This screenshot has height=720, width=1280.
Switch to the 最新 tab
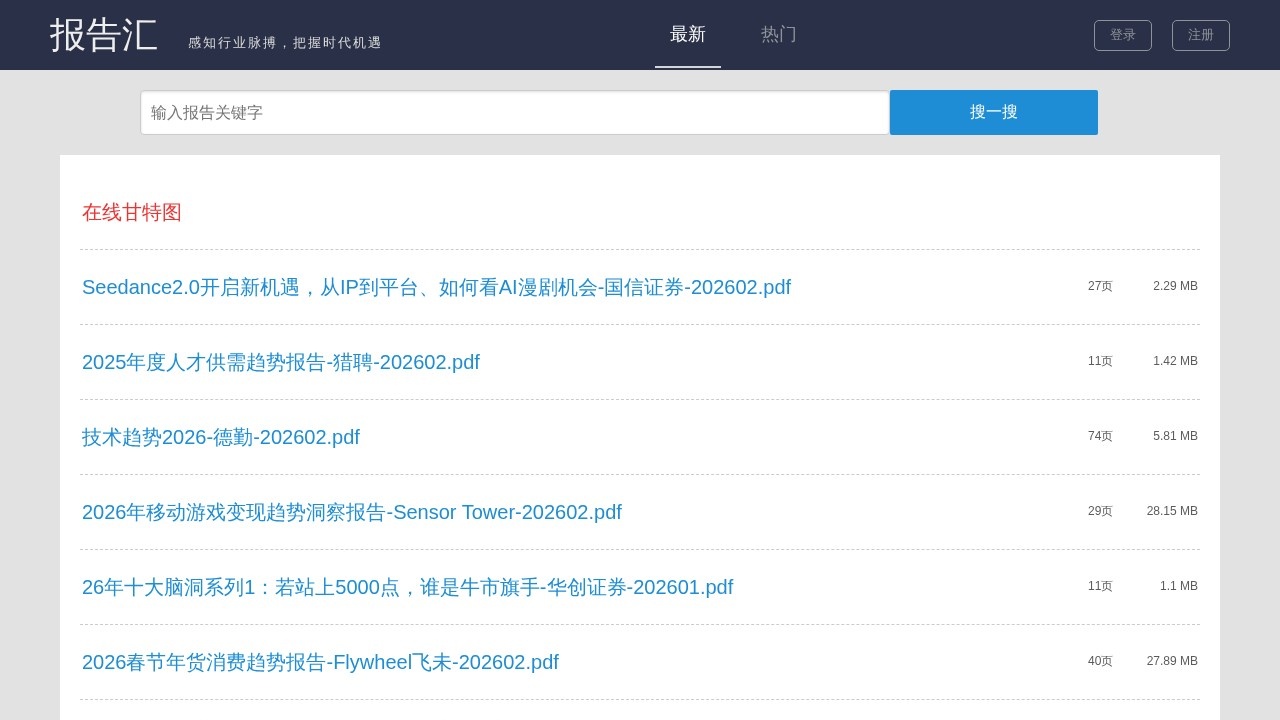688,34
